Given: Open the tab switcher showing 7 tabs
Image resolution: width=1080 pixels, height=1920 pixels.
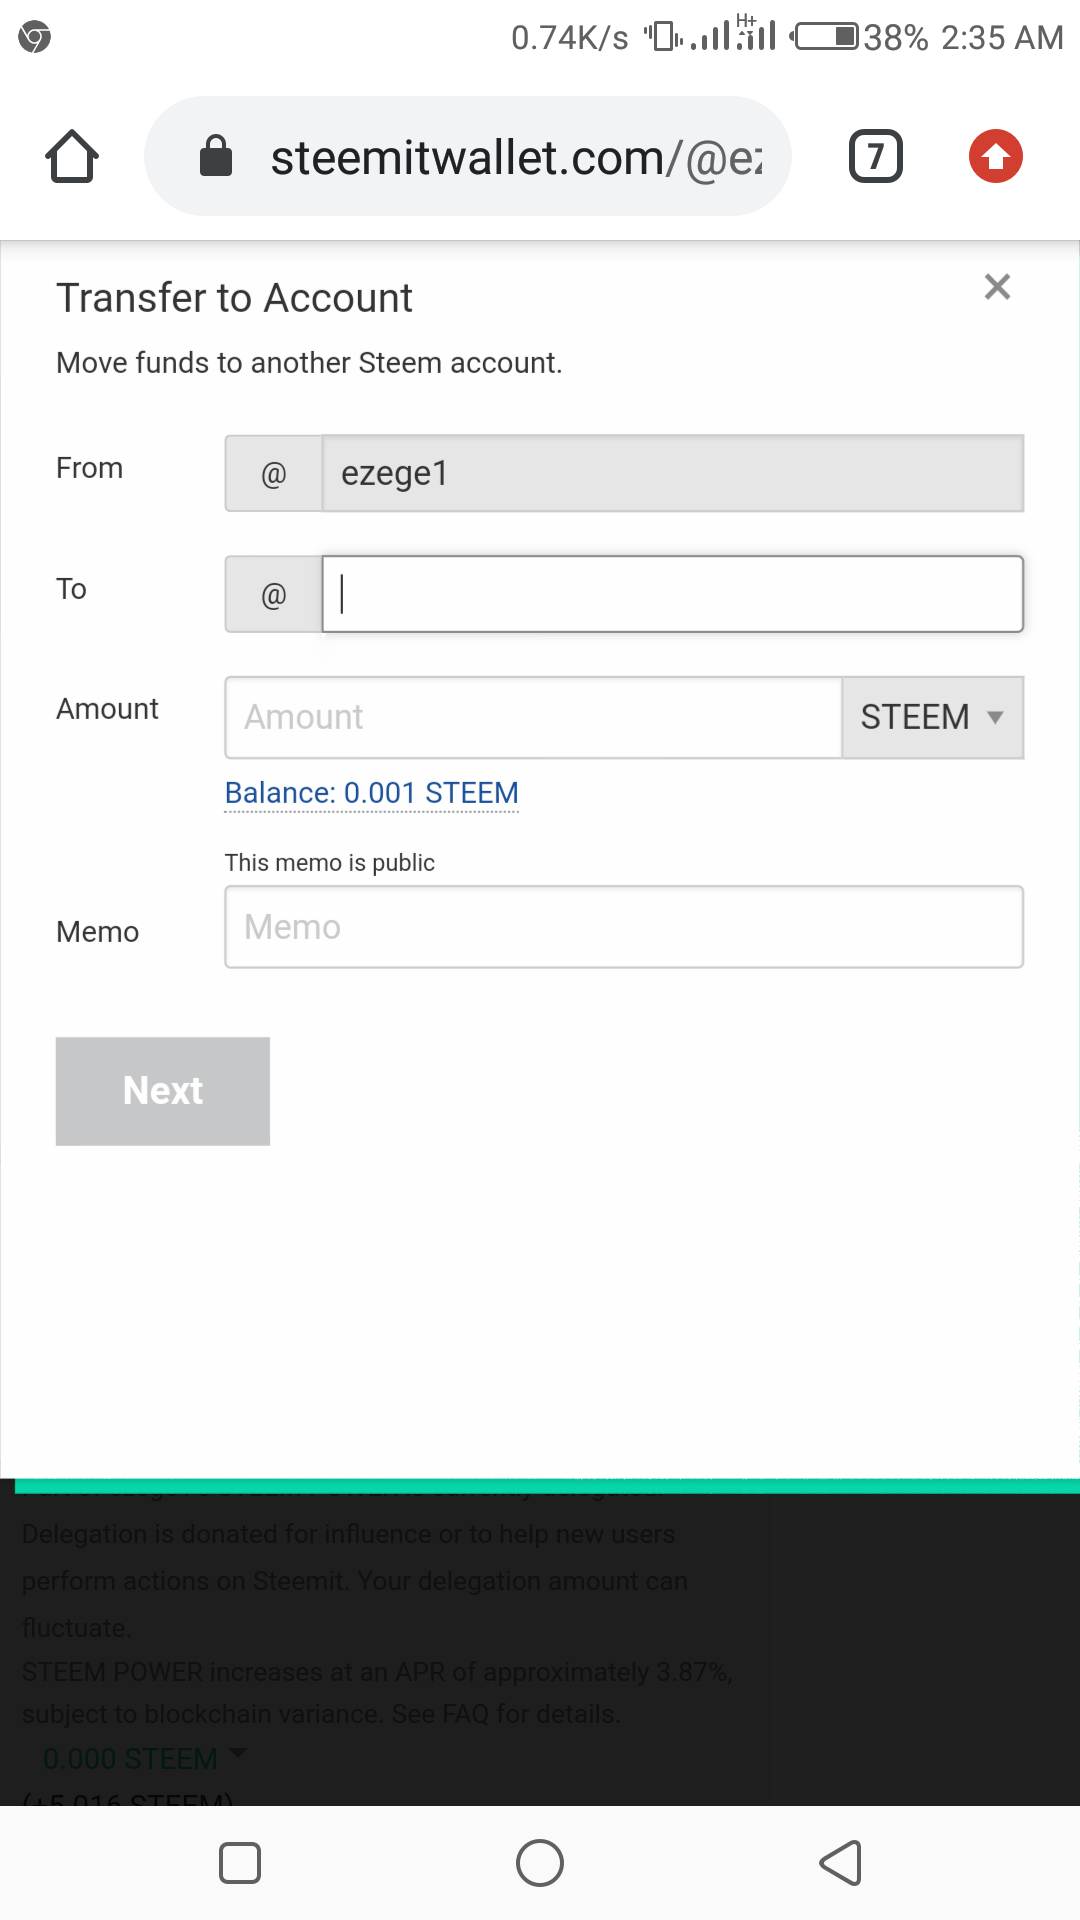Looking at the screenshot, I should pos(876,156).
